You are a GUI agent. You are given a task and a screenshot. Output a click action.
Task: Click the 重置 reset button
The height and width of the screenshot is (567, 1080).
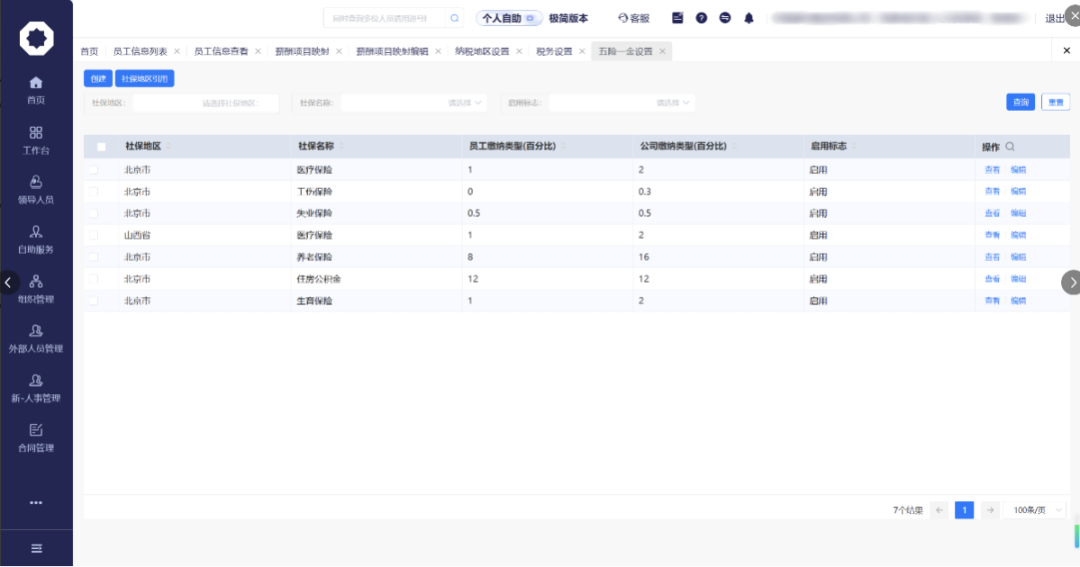pyautogui.click(x=1056, y=102)
